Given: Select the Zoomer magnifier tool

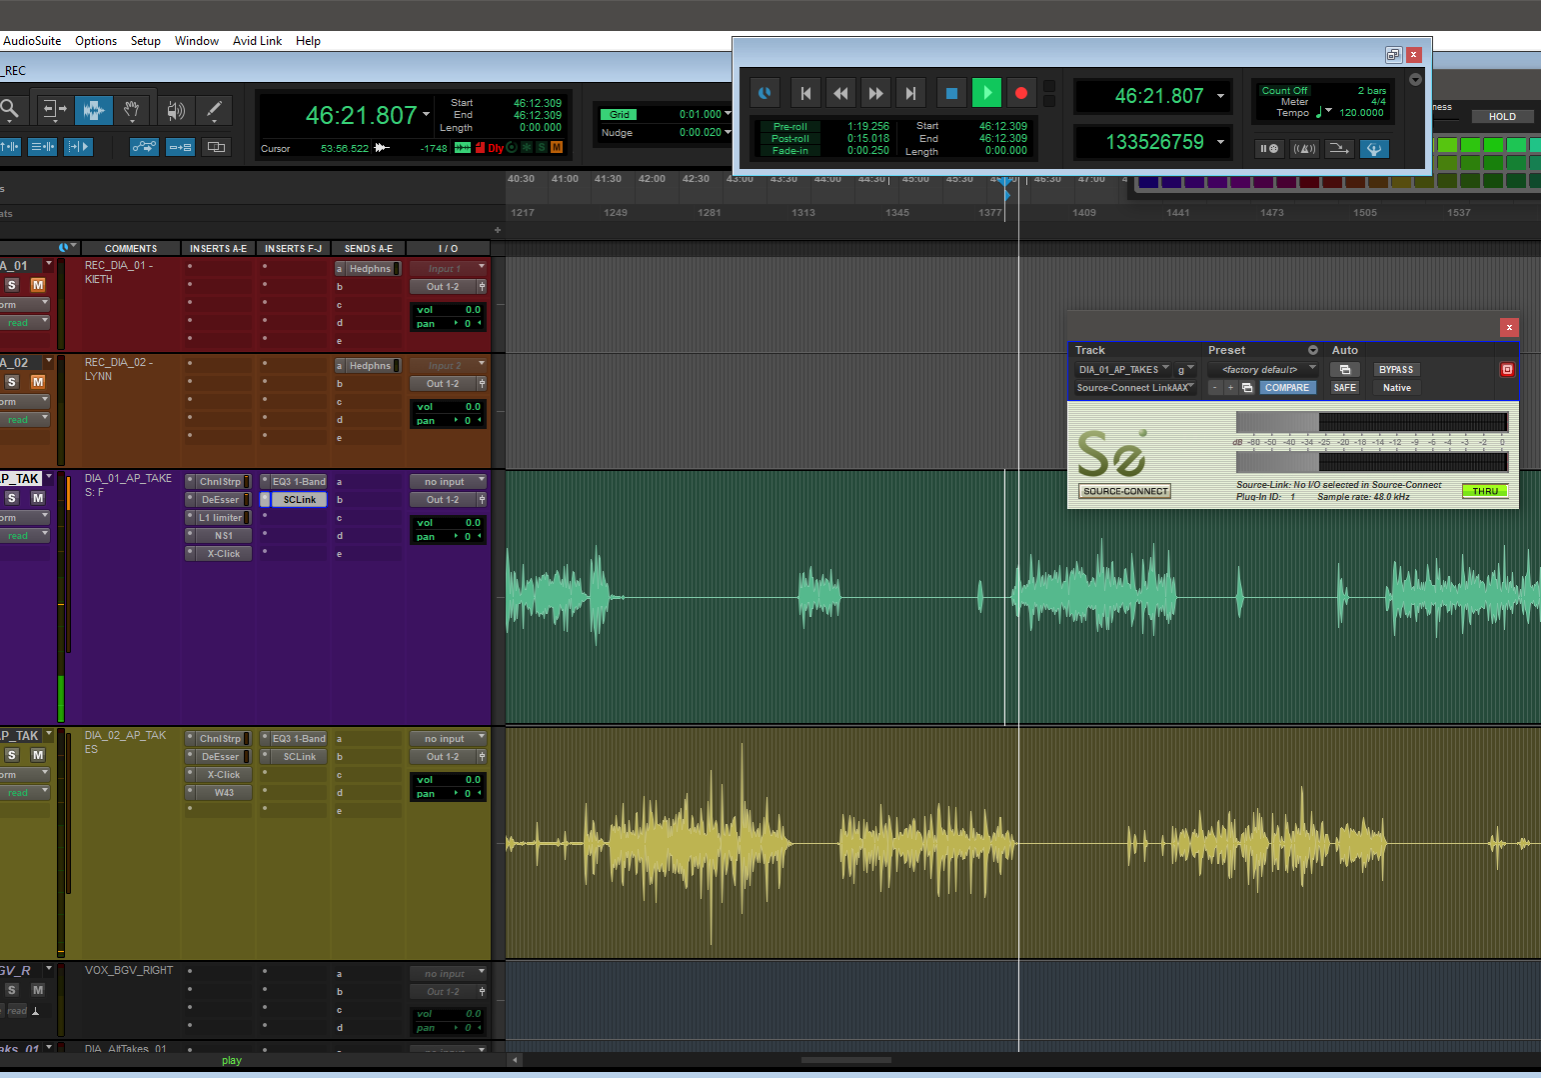Looking at the screenshot, I should pyautogui.click(x=9, y=109).
